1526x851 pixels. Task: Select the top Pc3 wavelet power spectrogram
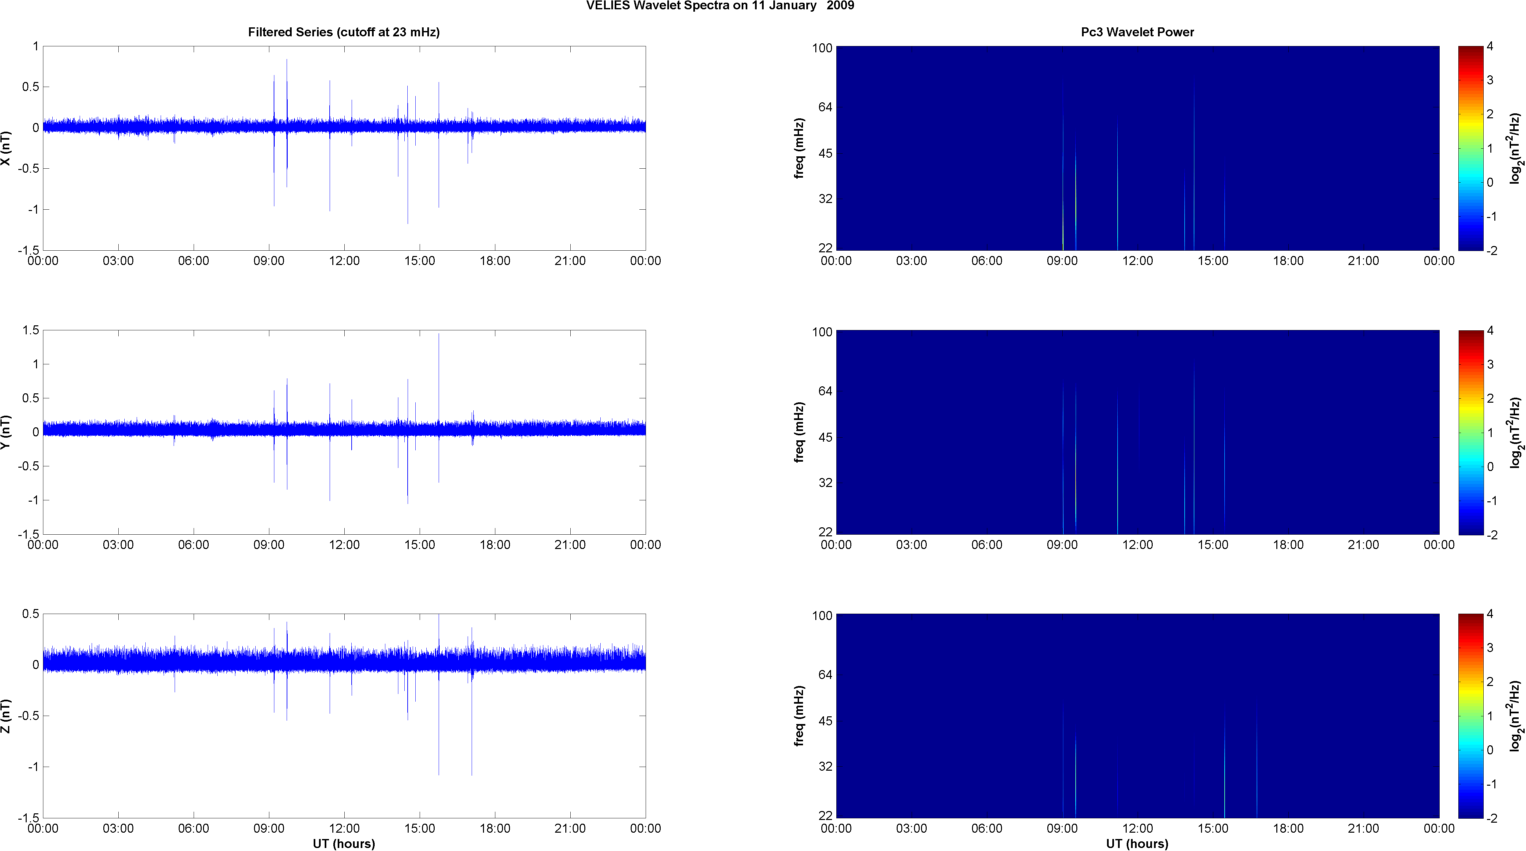[1137, 148]
